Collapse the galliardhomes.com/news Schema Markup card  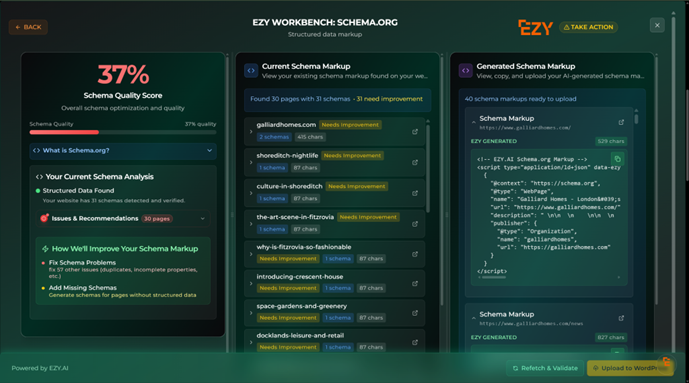[473, 318]
